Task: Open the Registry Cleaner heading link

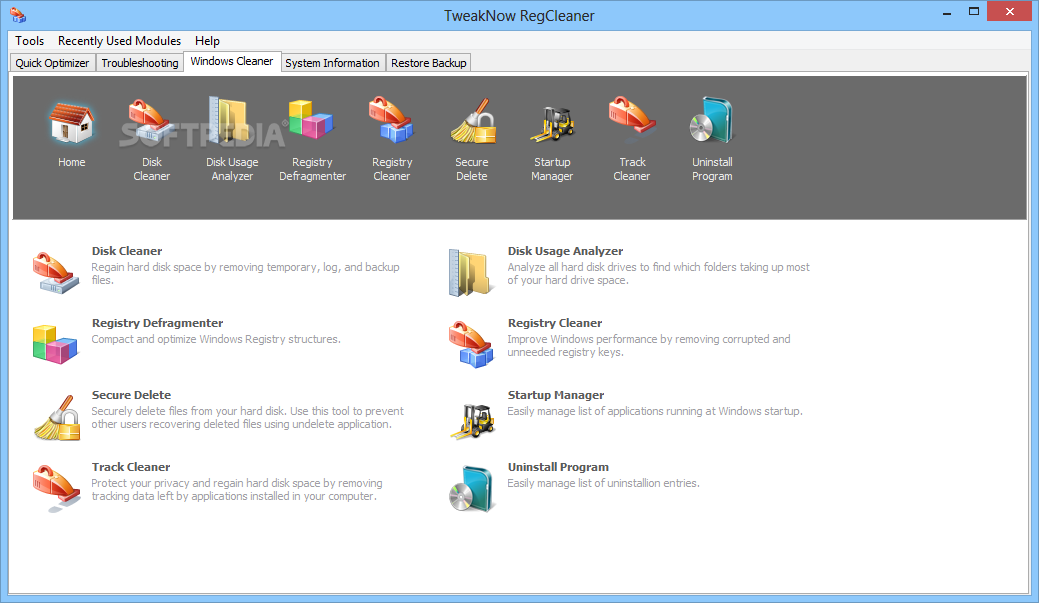Action: pos(555,323)
